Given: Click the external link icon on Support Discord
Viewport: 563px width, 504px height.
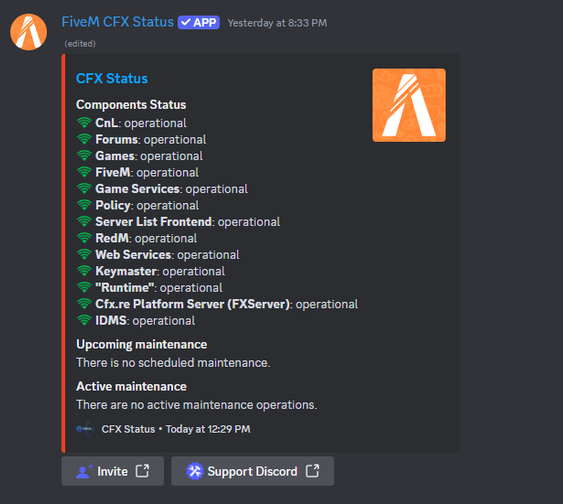Looking at the screenshot, I should click(312, 471).
